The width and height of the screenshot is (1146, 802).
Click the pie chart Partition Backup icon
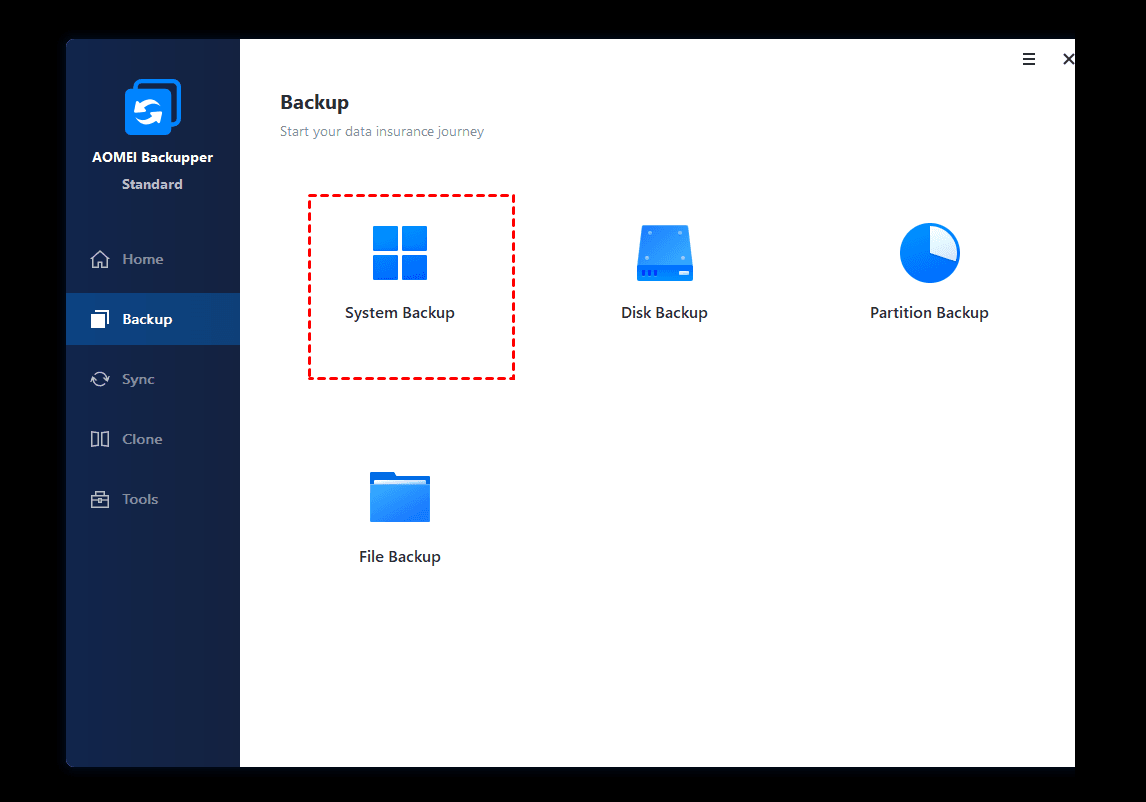click(x=929, y=253)
